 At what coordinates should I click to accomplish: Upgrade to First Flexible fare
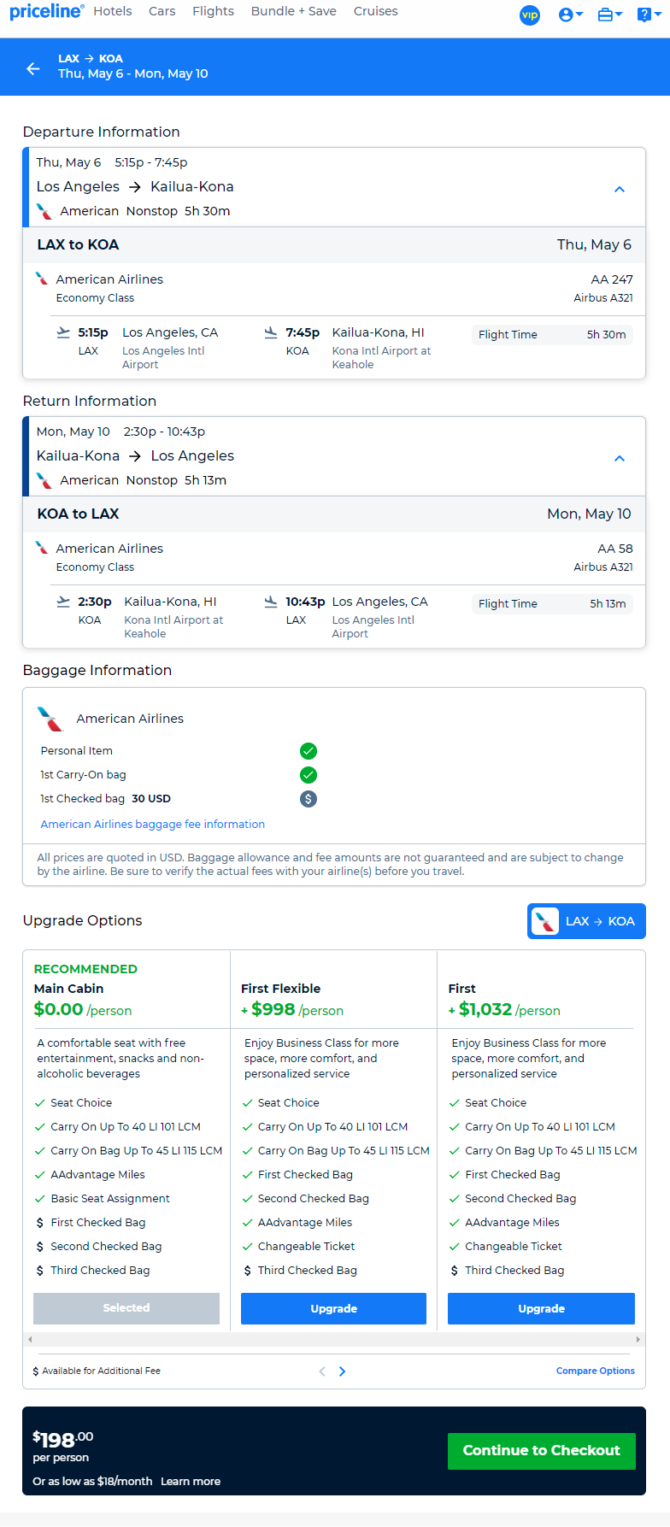pos(333,1308)
